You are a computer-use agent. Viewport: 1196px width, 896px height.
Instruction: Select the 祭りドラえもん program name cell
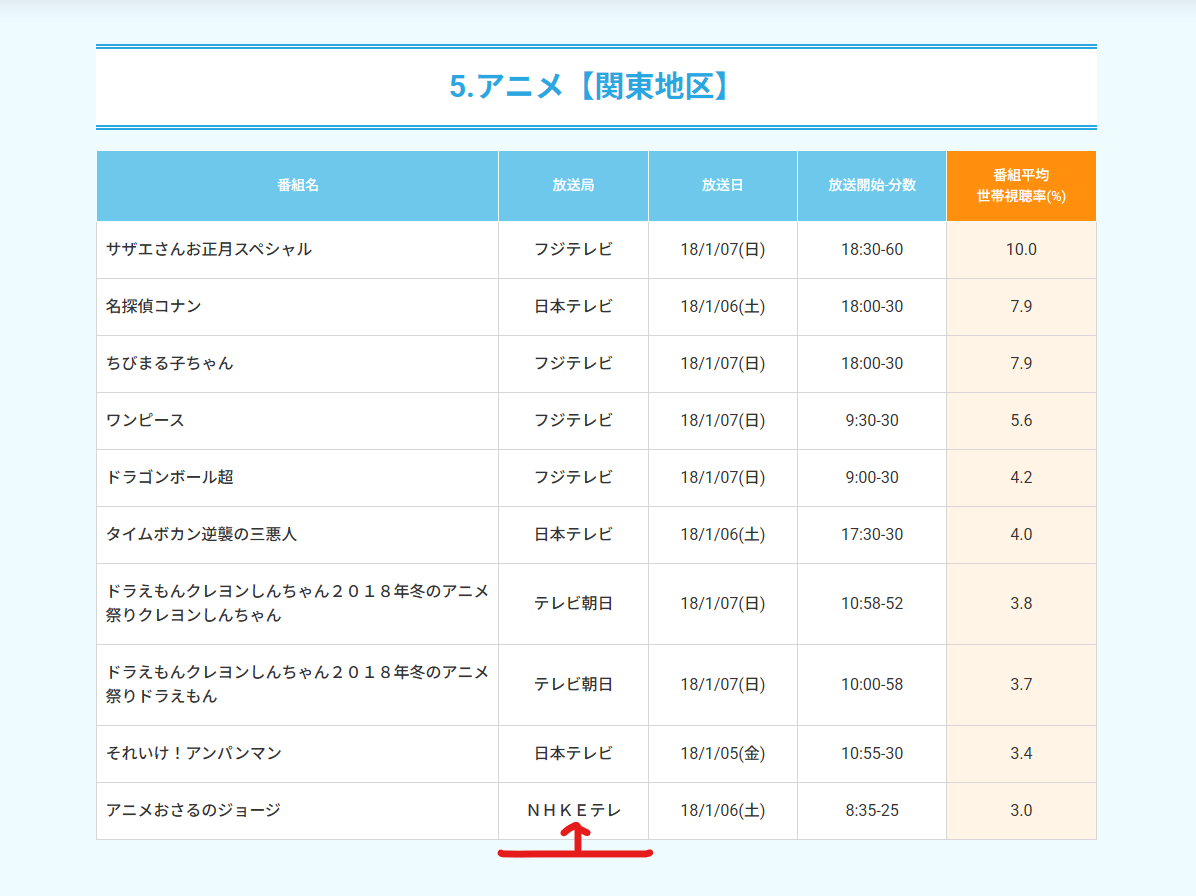click(297, 684)
